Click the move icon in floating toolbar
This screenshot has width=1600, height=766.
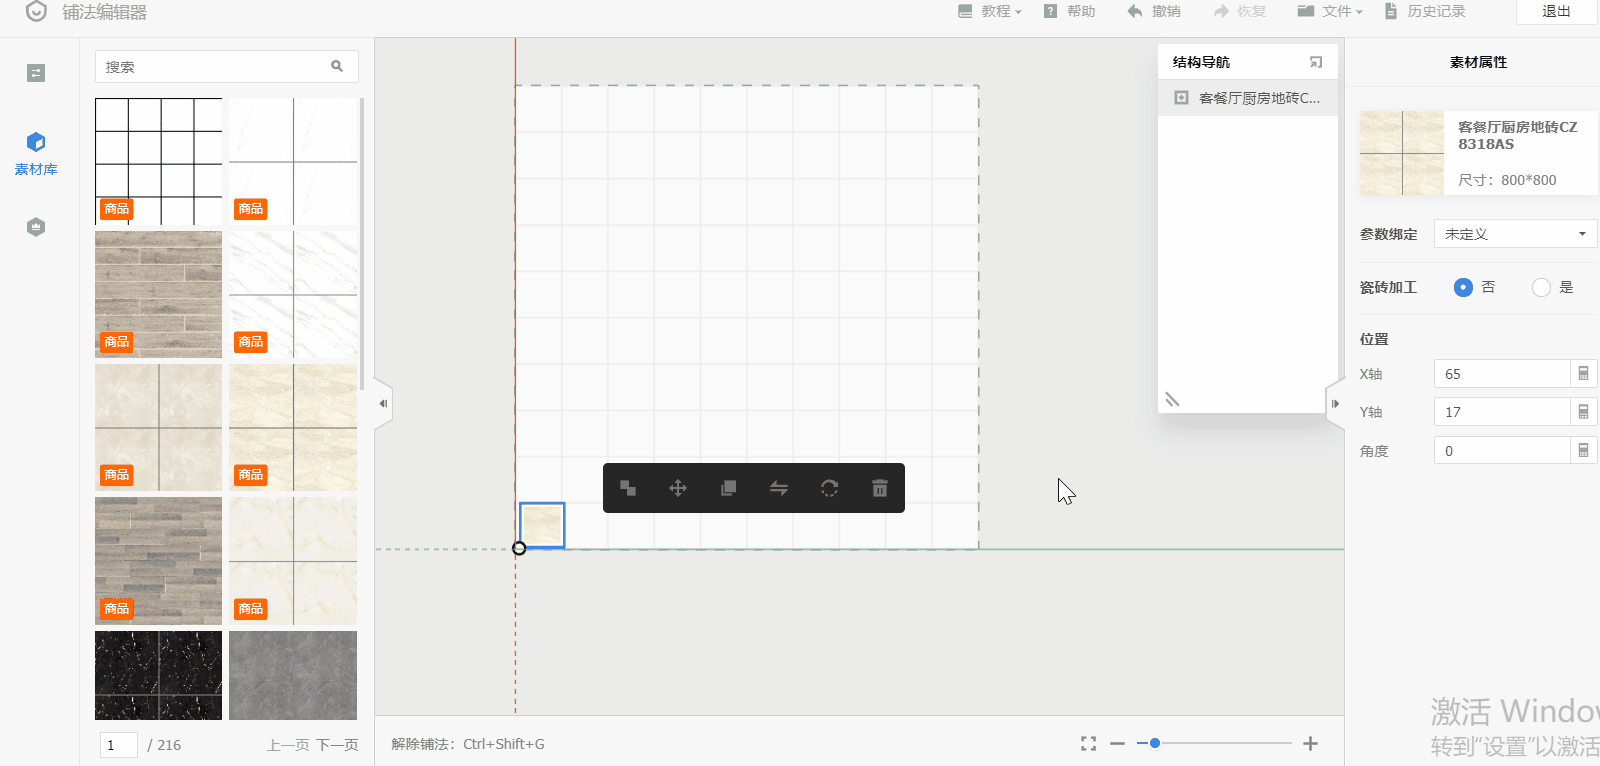coord(678,488)
